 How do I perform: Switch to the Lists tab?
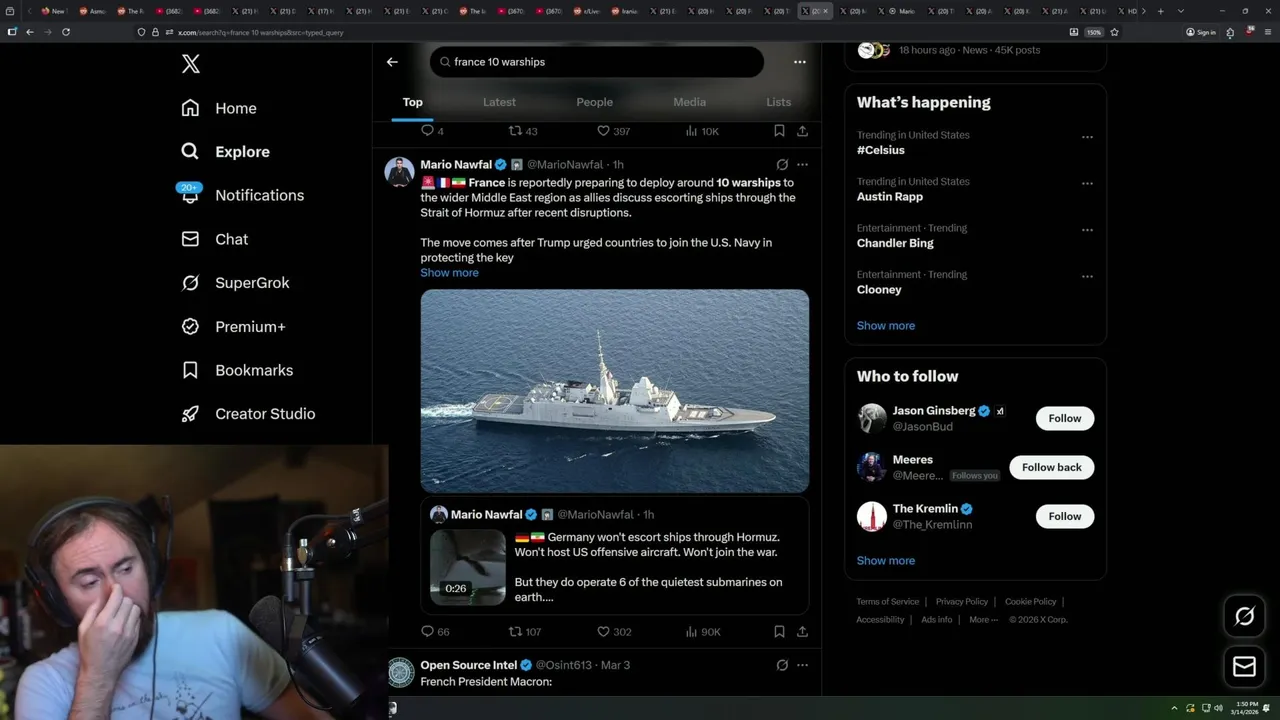[778, 102]
